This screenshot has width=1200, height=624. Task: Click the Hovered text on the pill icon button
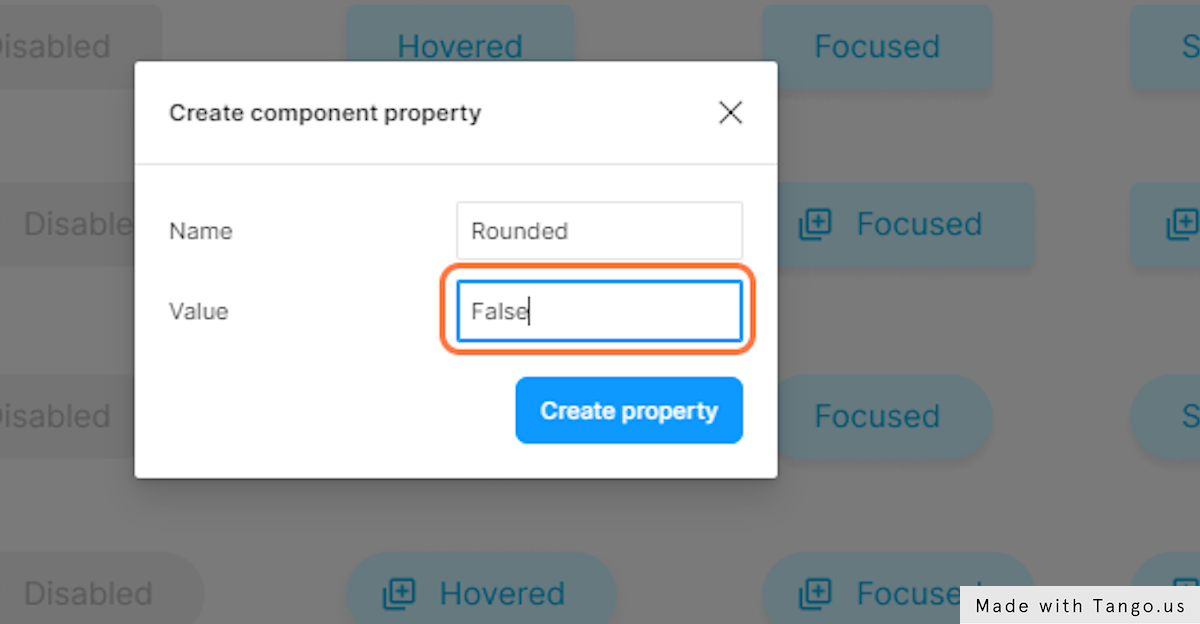click(502, 594)
